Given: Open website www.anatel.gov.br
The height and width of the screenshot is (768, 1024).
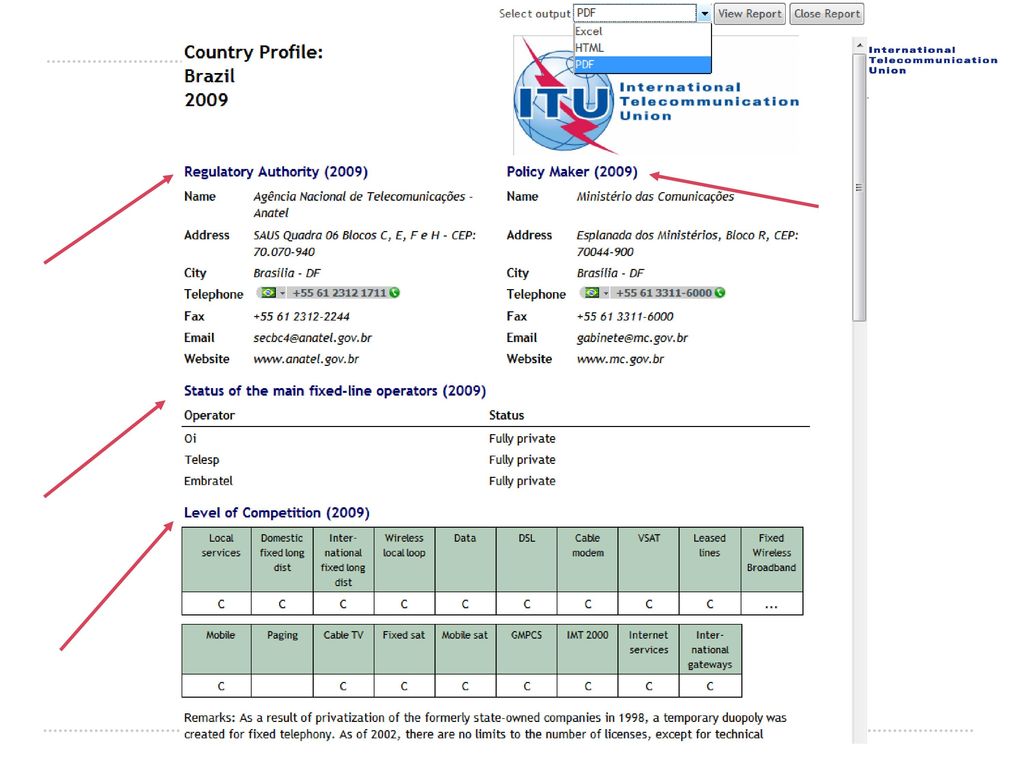Looking at the screenshot, I should coord(306,359).
